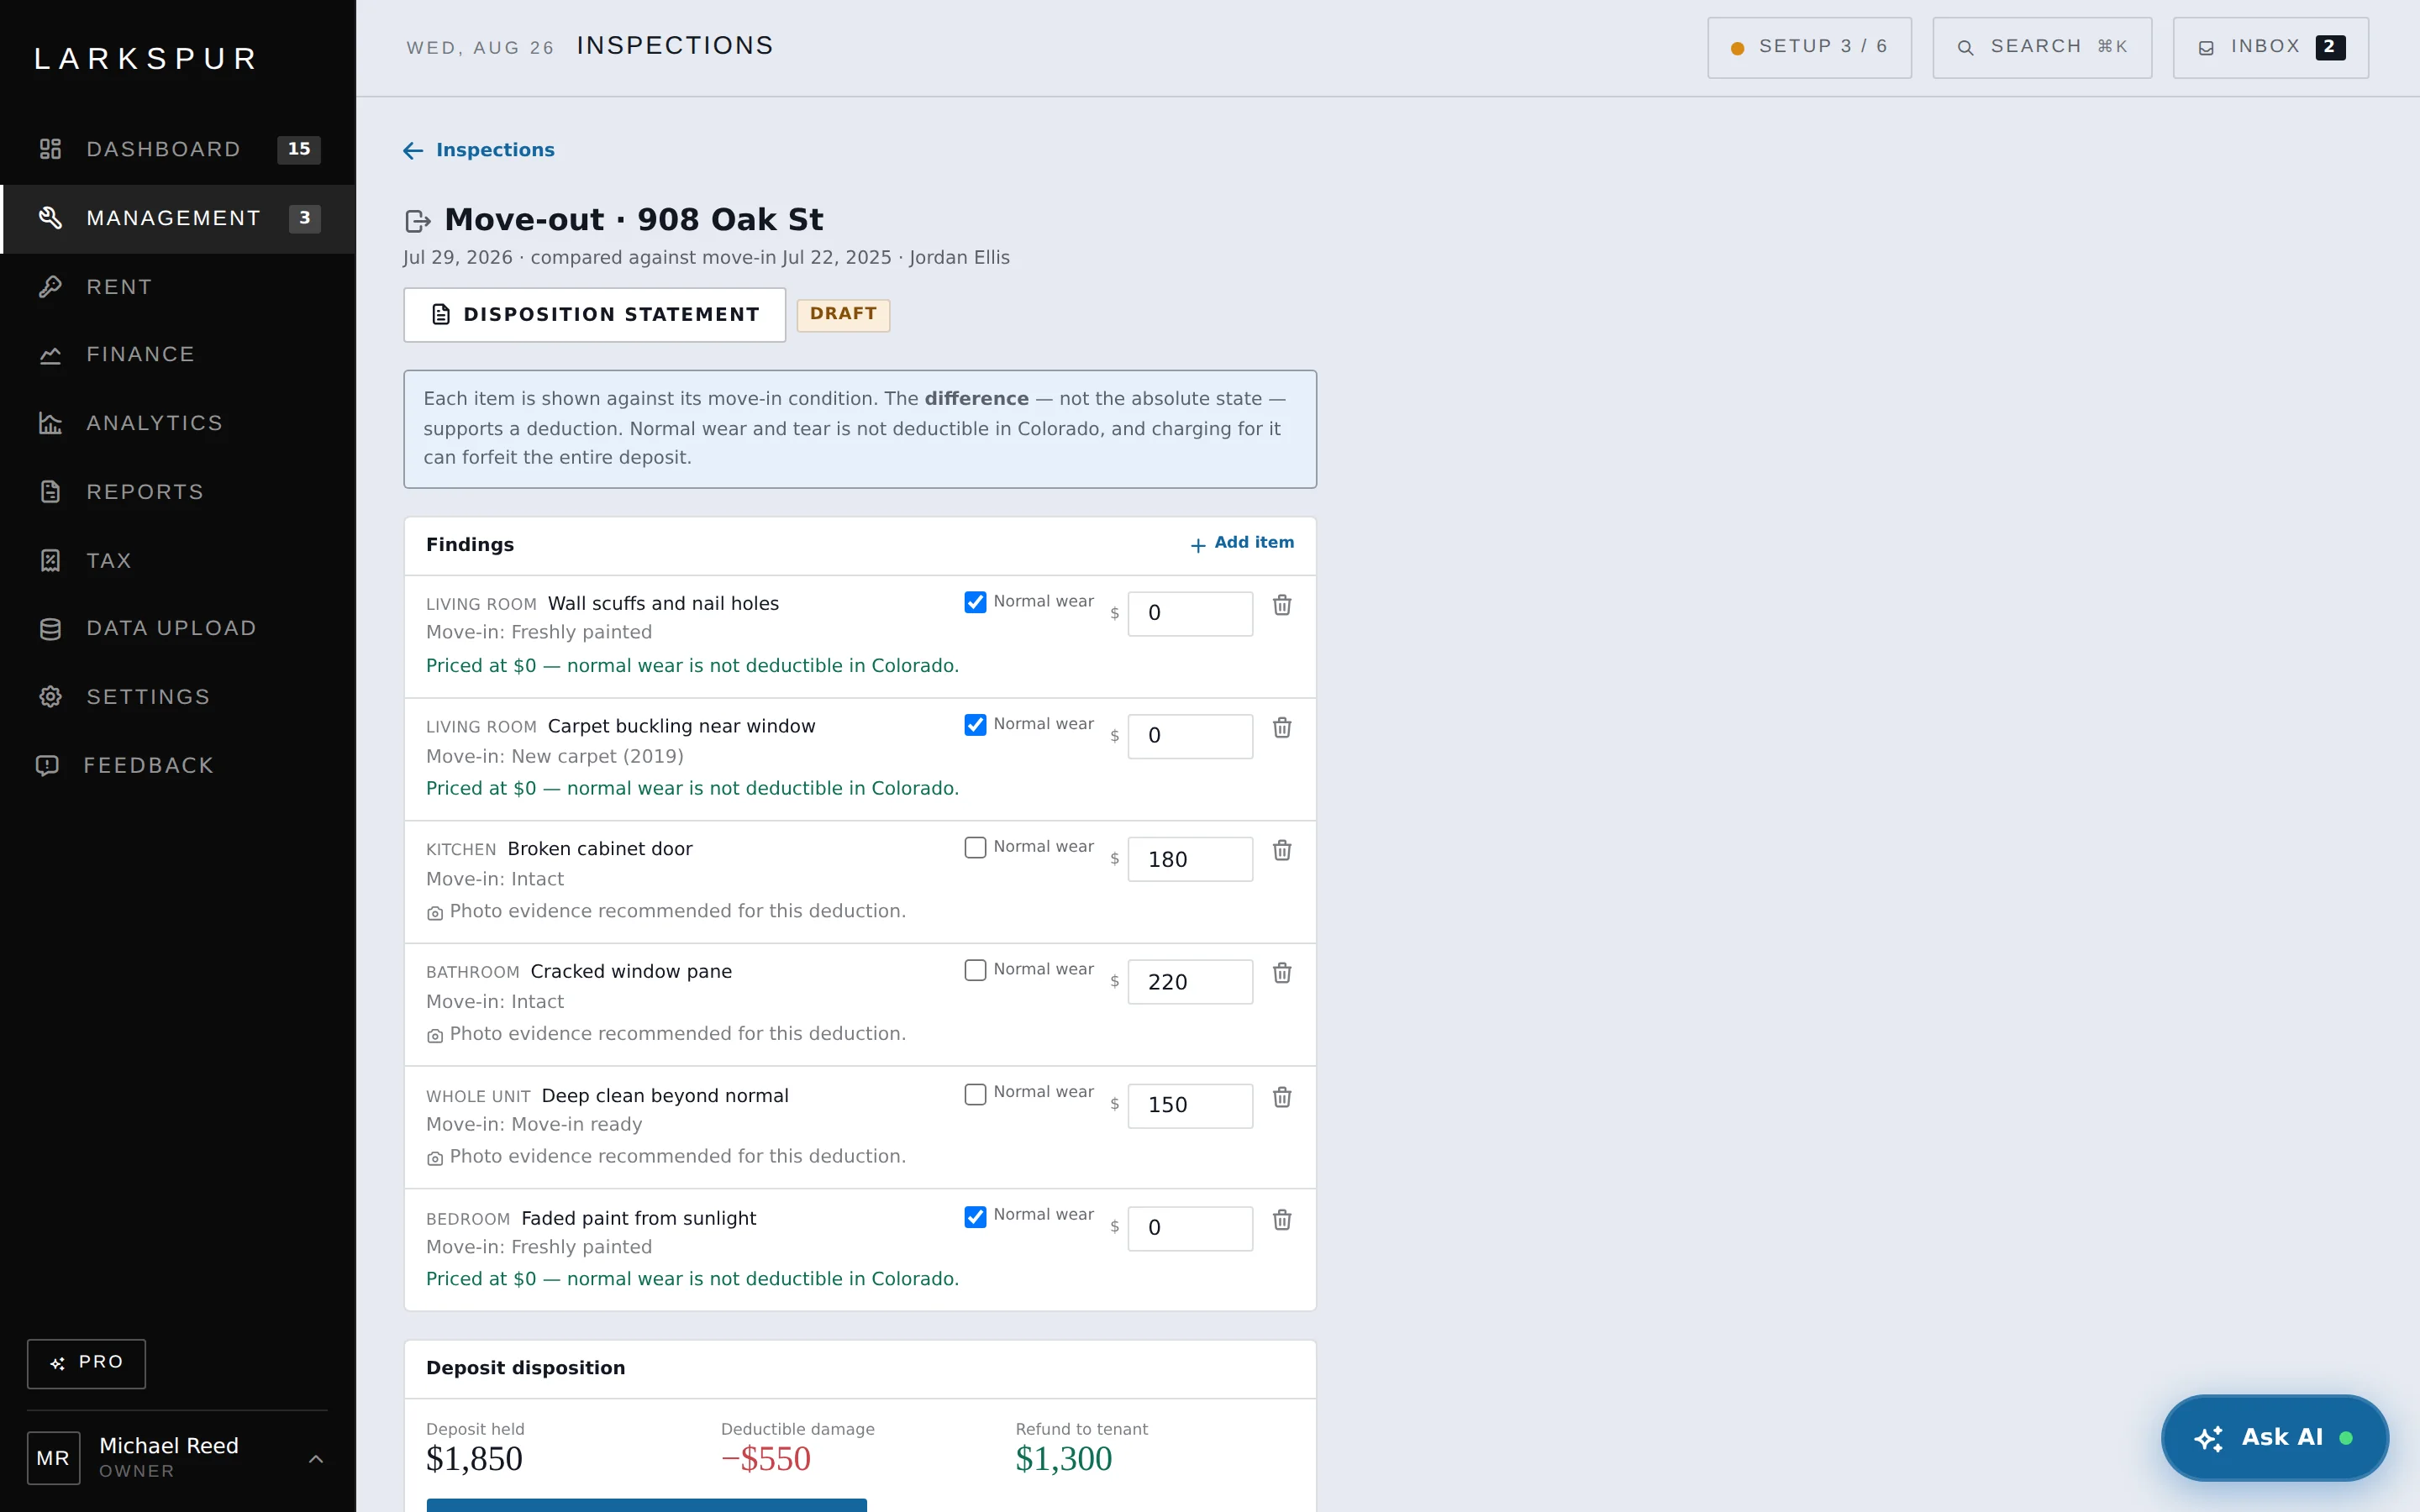Uncheck Normal wear for Carpet buckling near window

click(975, 725)
